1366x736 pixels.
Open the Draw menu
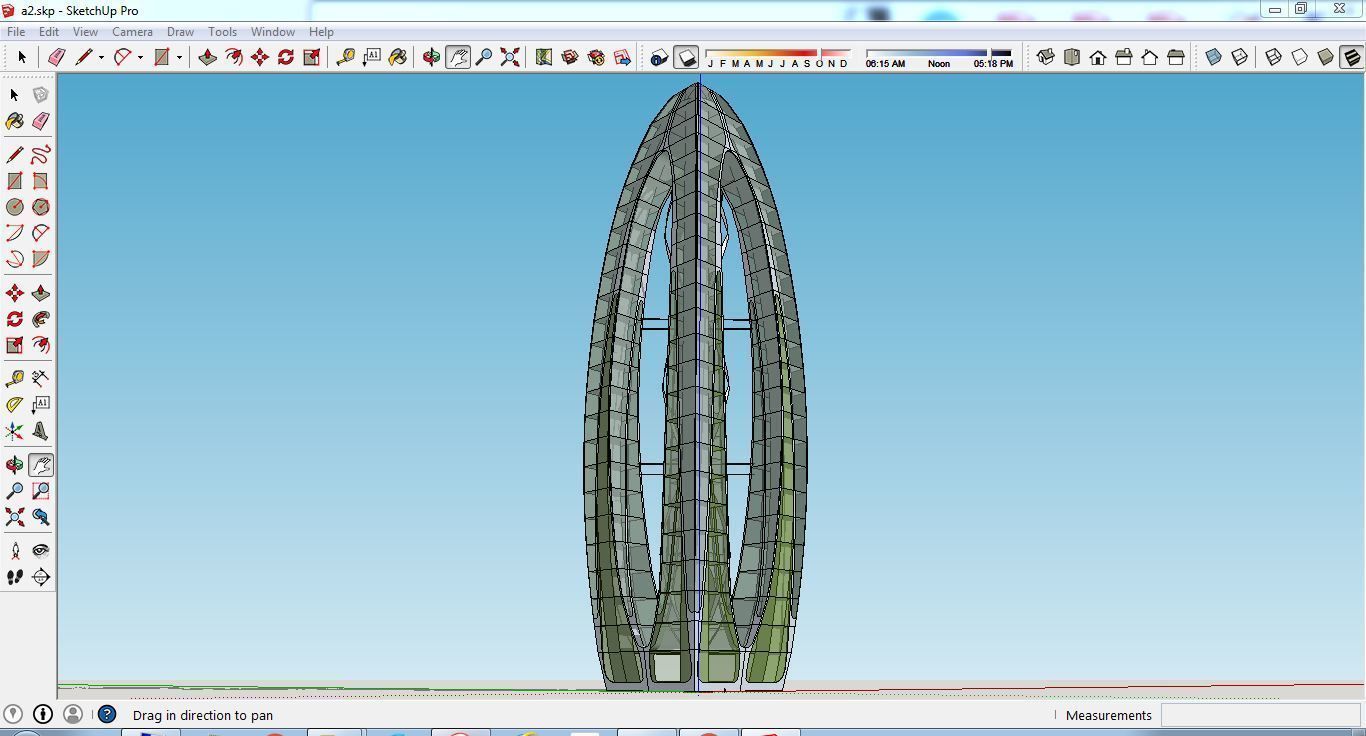180,31
